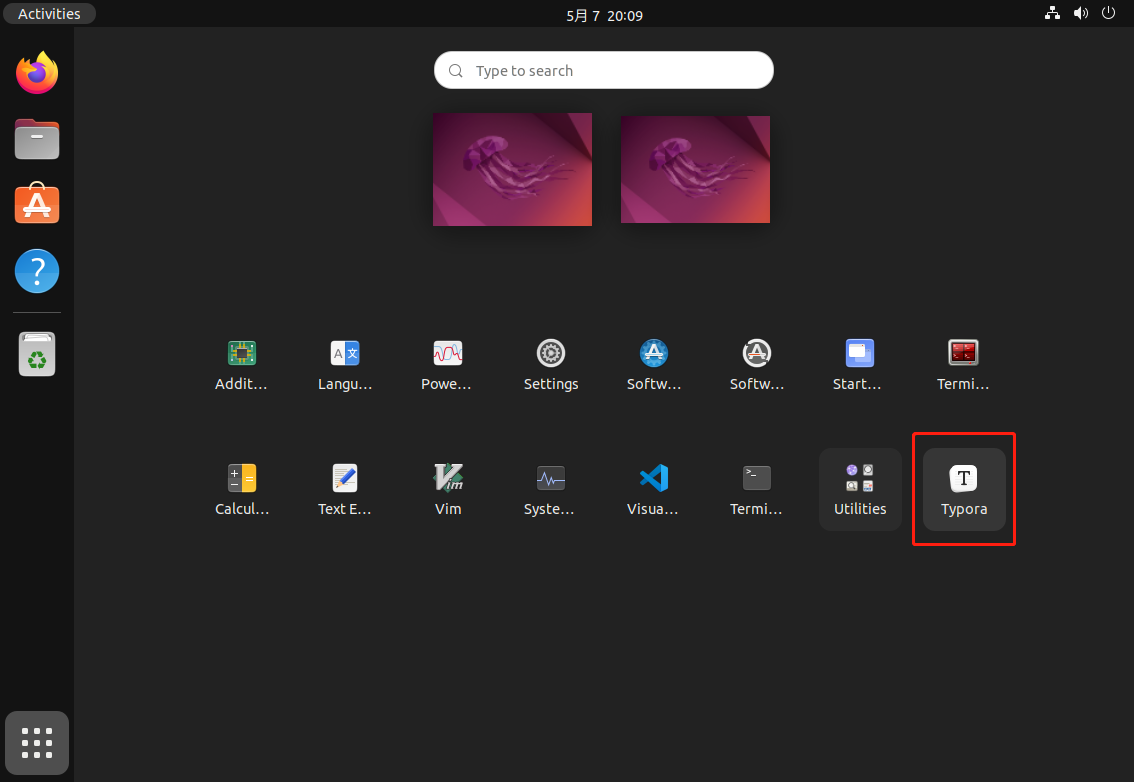The width and height of the screenshot is (1134, 782).
Task: Focus the Type to search field
Action: tap(604, 70)
